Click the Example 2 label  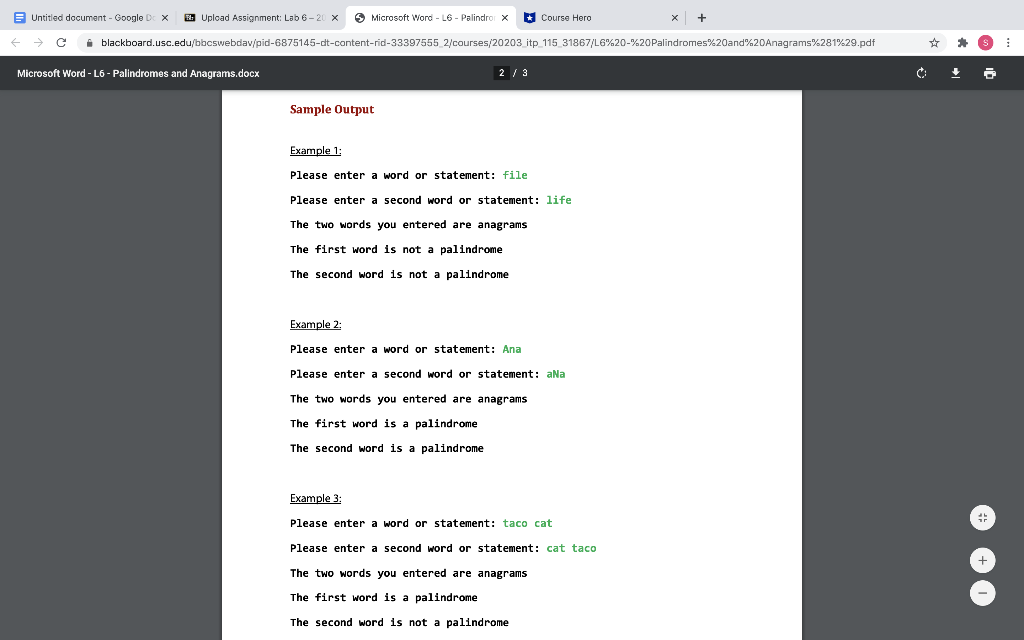pos(315,324)
